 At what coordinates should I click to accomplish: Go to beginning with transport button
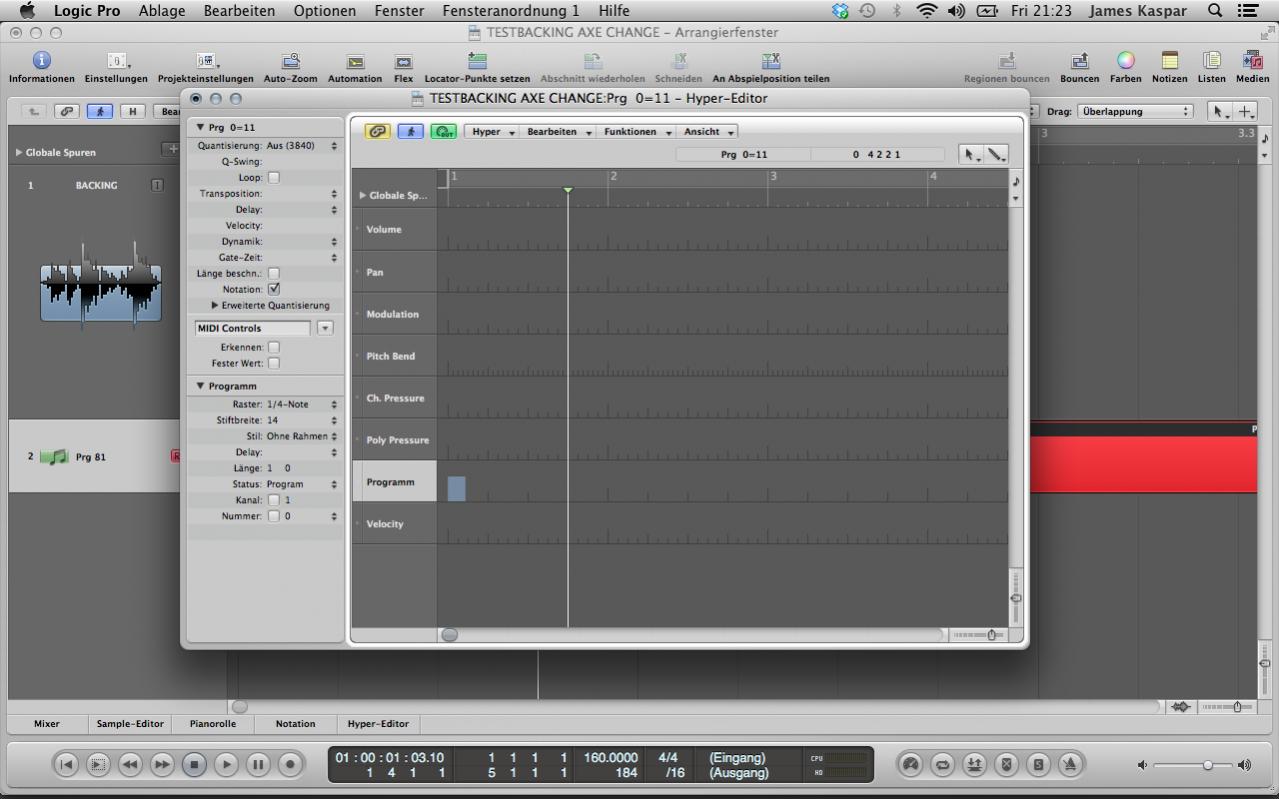(x=66, y=765)
